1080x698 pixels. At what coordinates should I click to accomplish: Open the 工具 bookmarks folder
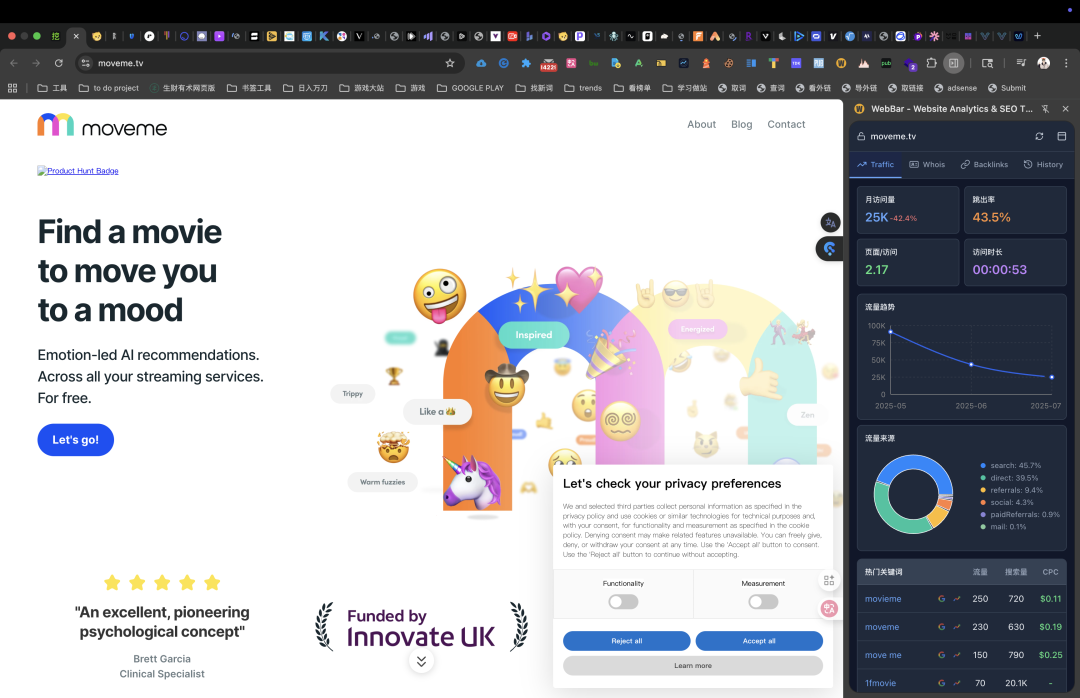click(52, 88)
